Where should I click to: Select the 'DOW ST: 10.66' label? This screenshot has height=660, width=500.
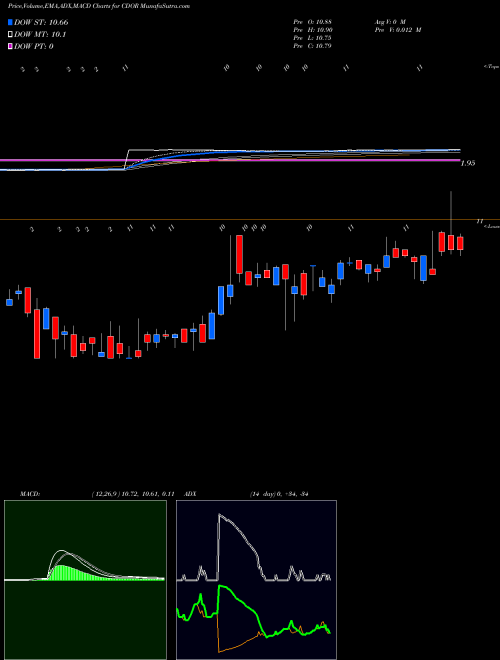click(x=41, y=22)
